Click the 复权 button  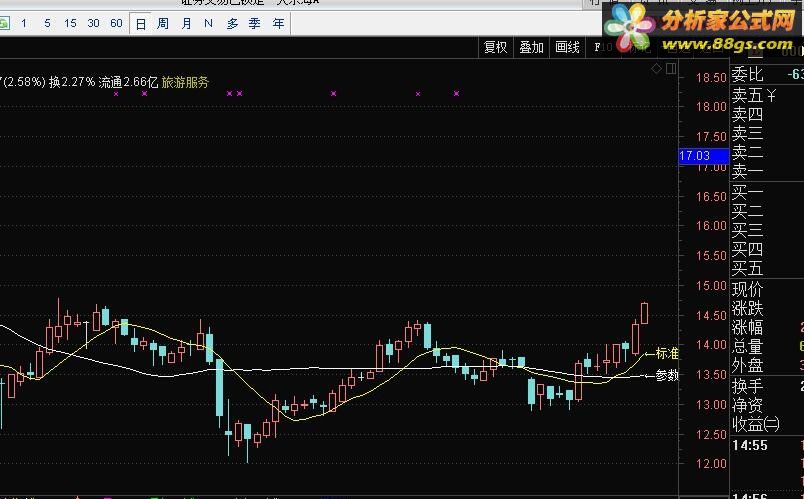495,47
